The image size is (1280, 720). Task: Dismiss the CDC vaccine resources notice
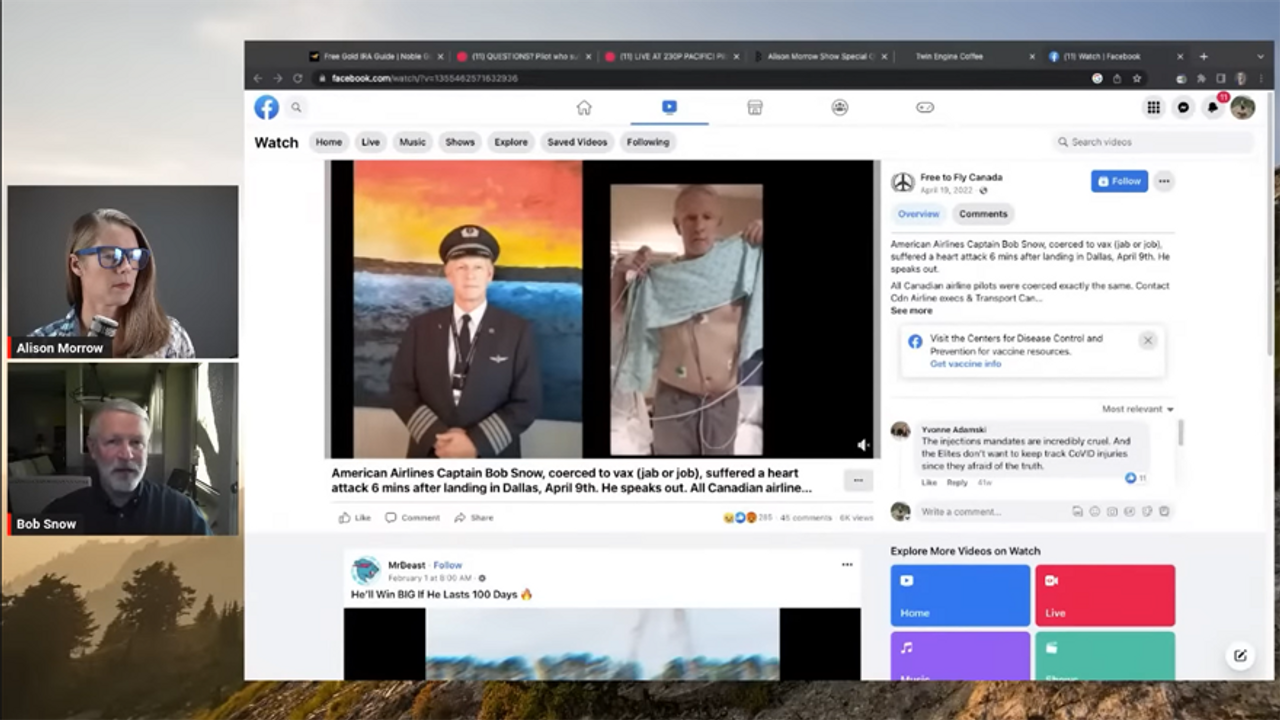pyautogui.click(x=1147, y=340)
